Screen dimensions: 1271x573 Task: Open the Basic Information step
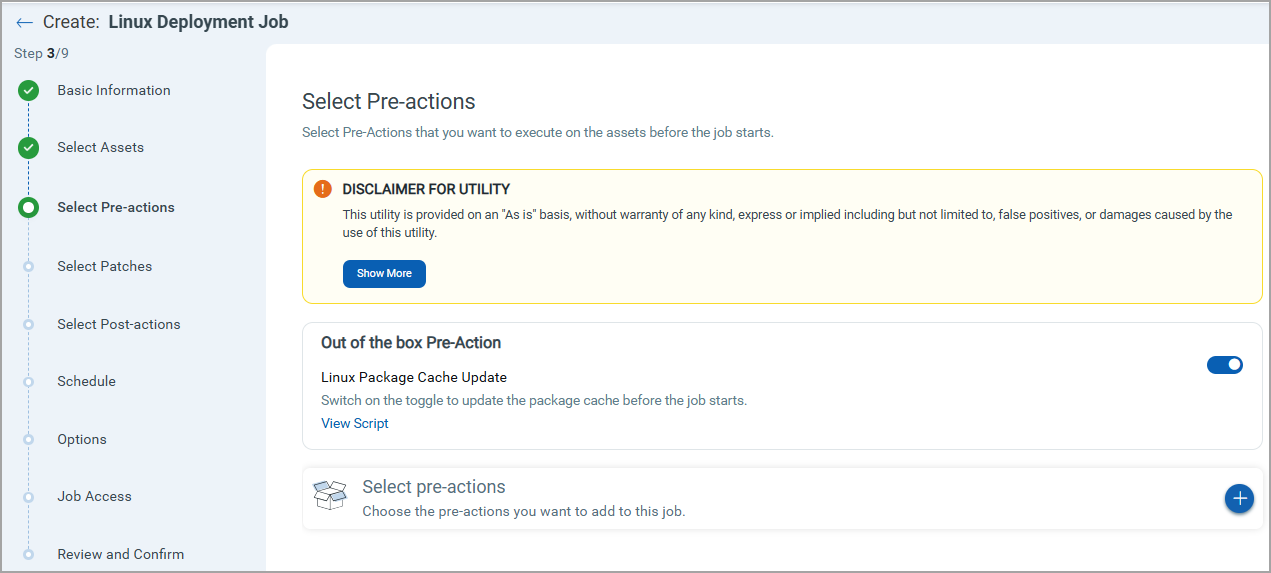coord(114,91)
